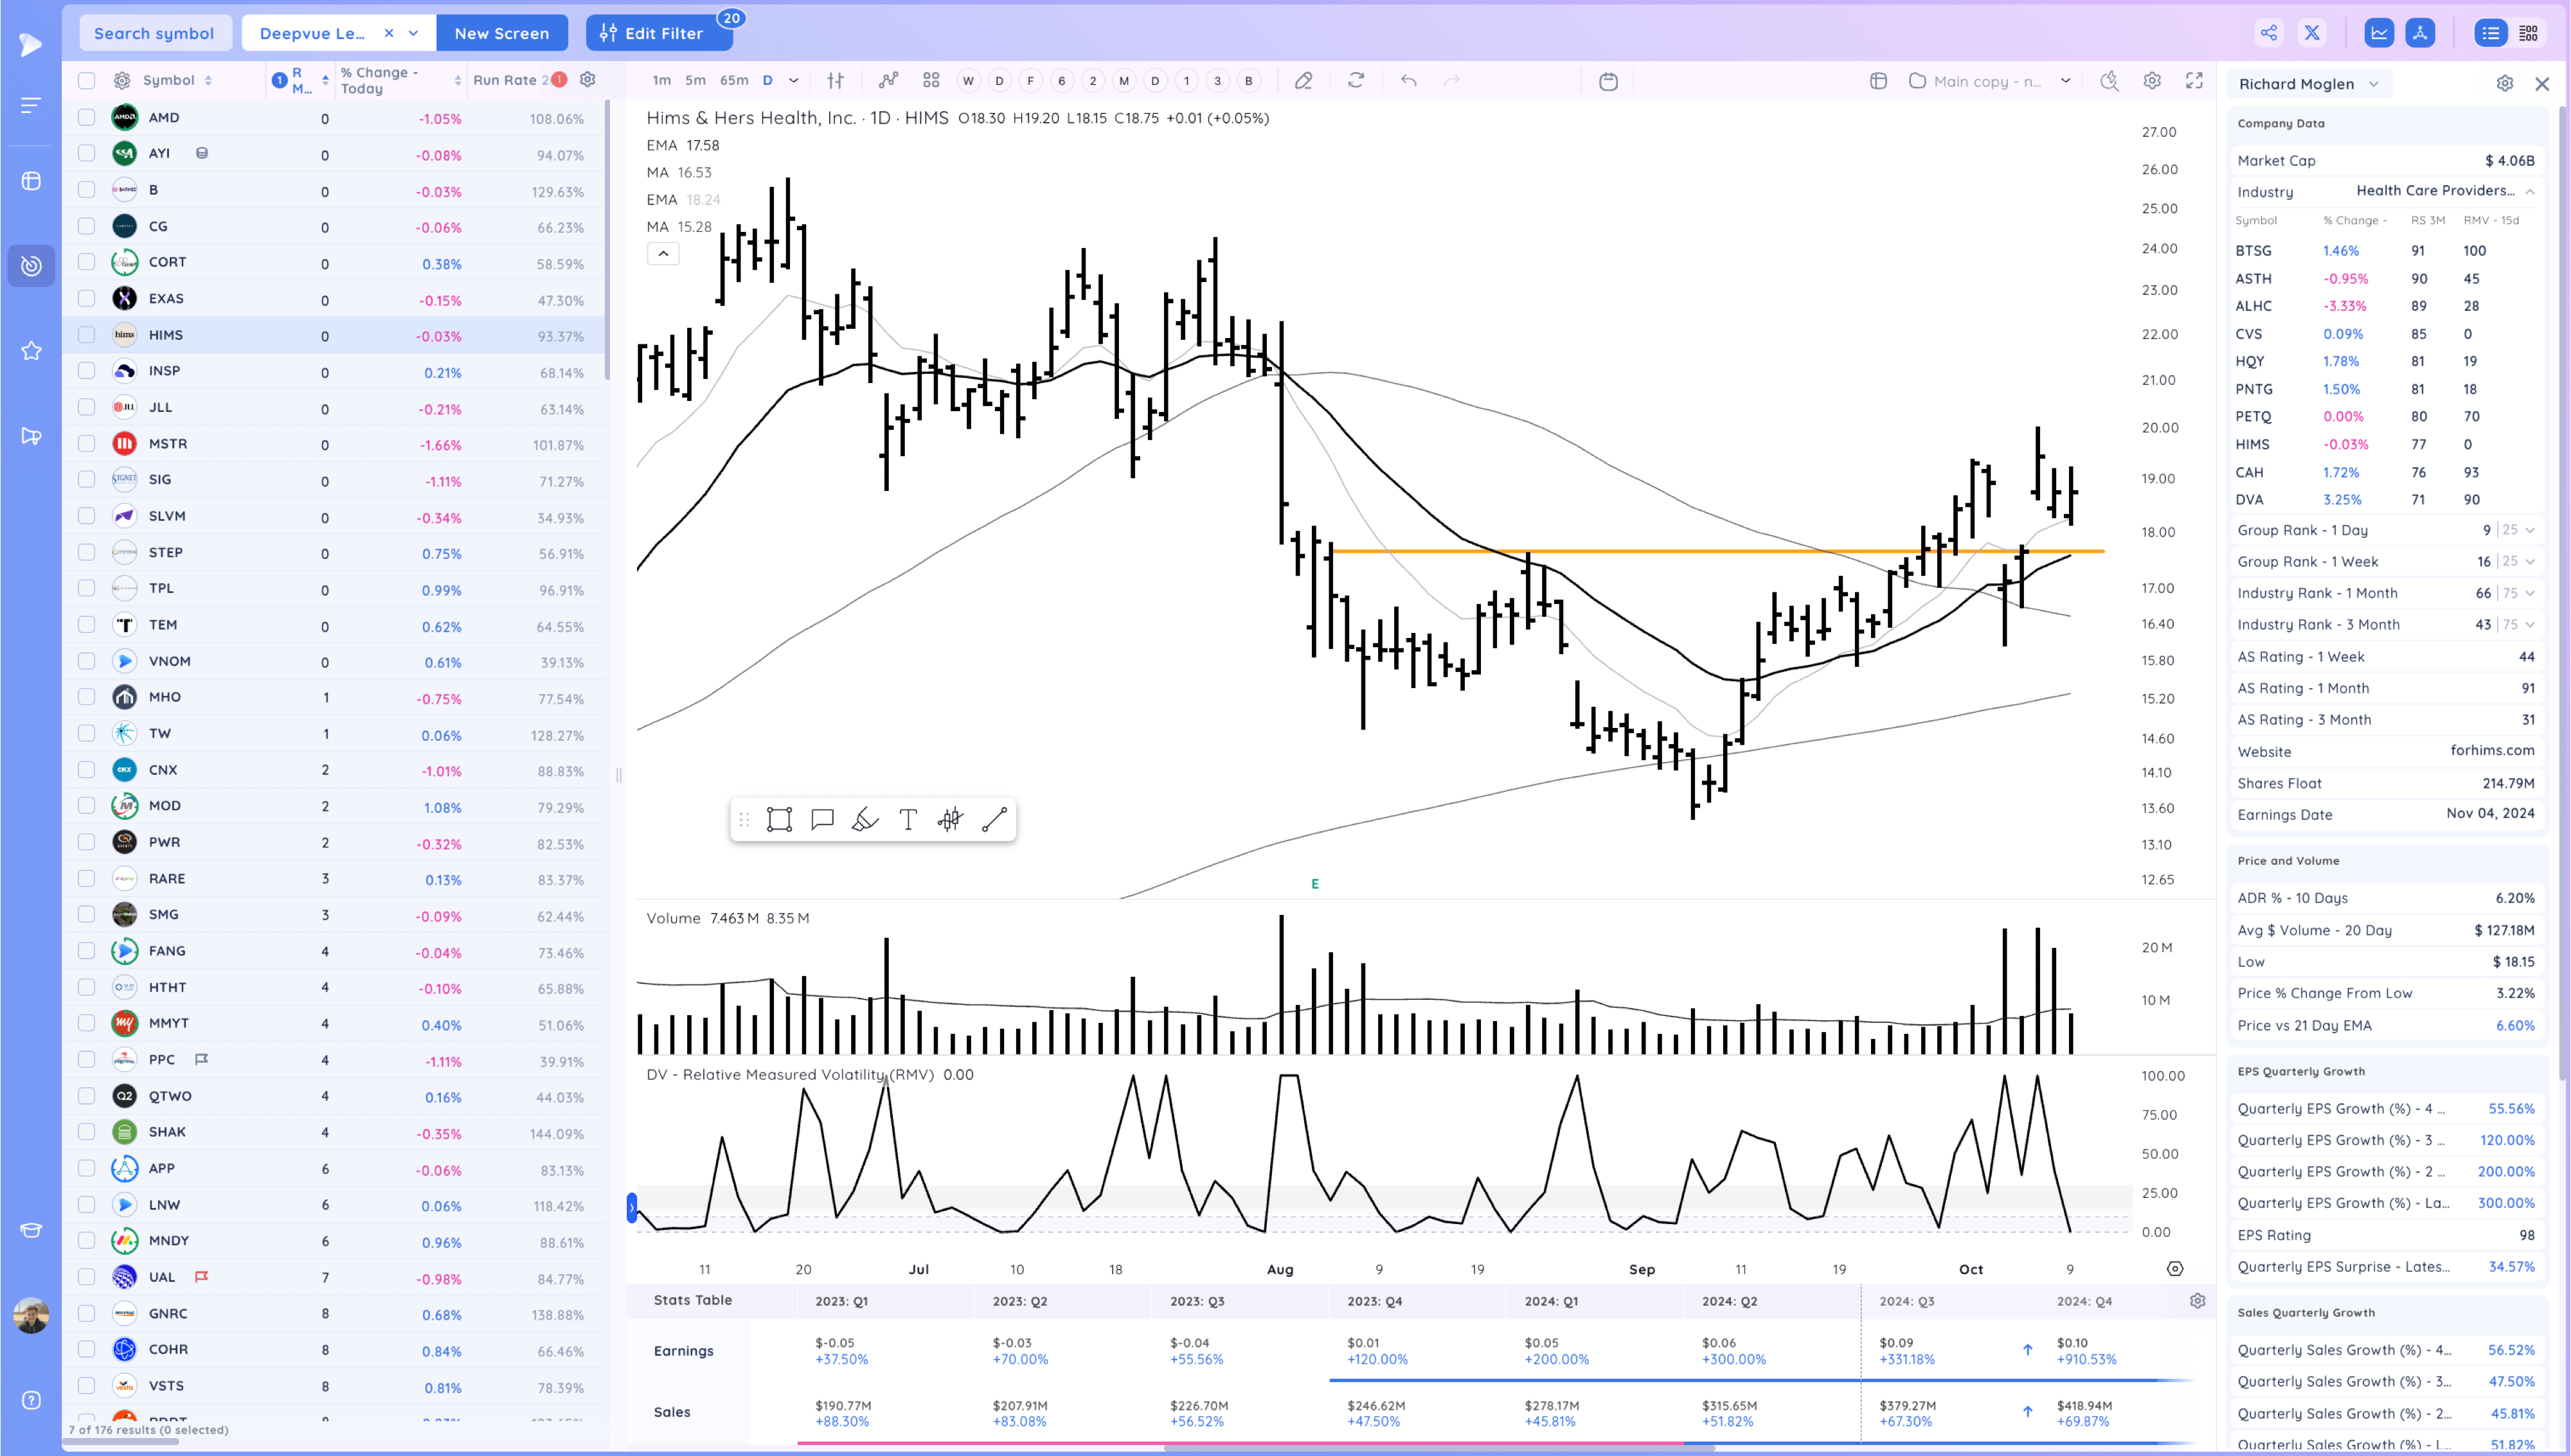Click the New Screen button

coord(502,33)
